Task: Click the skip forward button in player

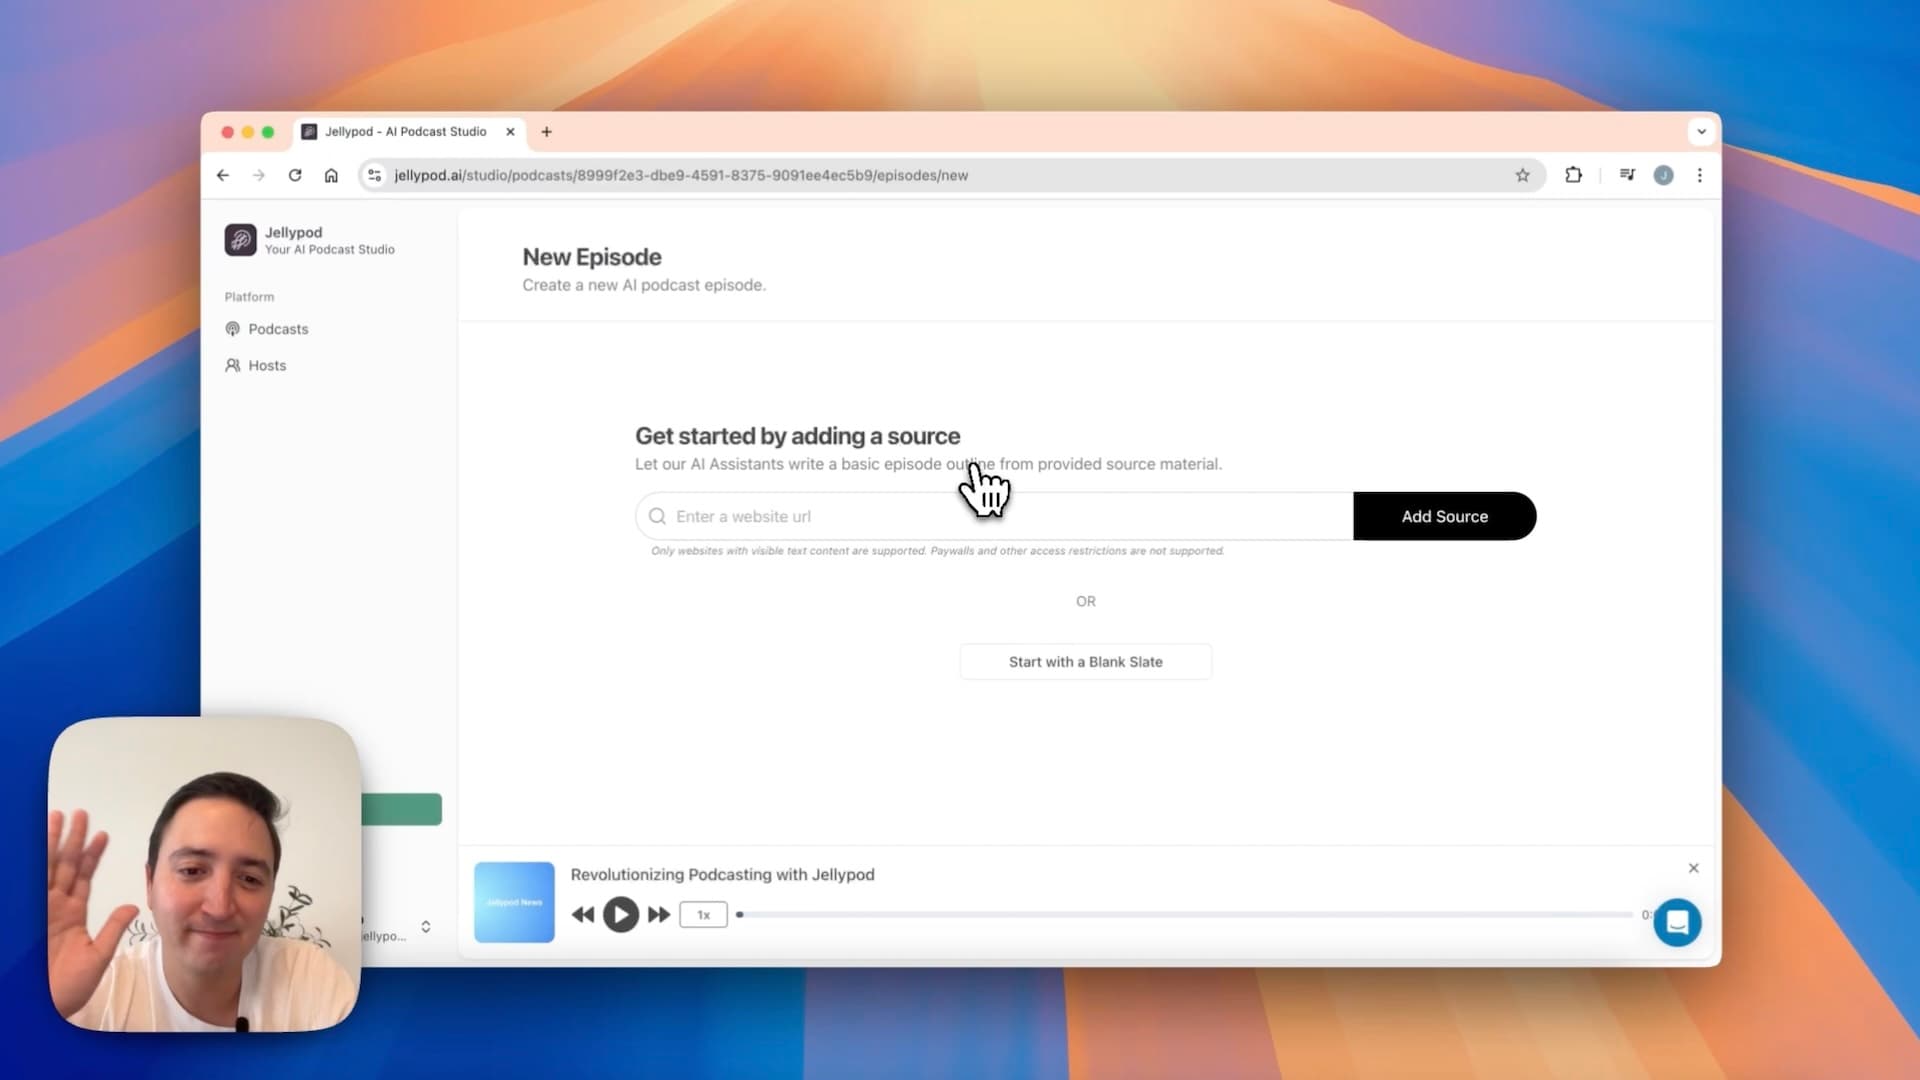Action: coord(658,914)
